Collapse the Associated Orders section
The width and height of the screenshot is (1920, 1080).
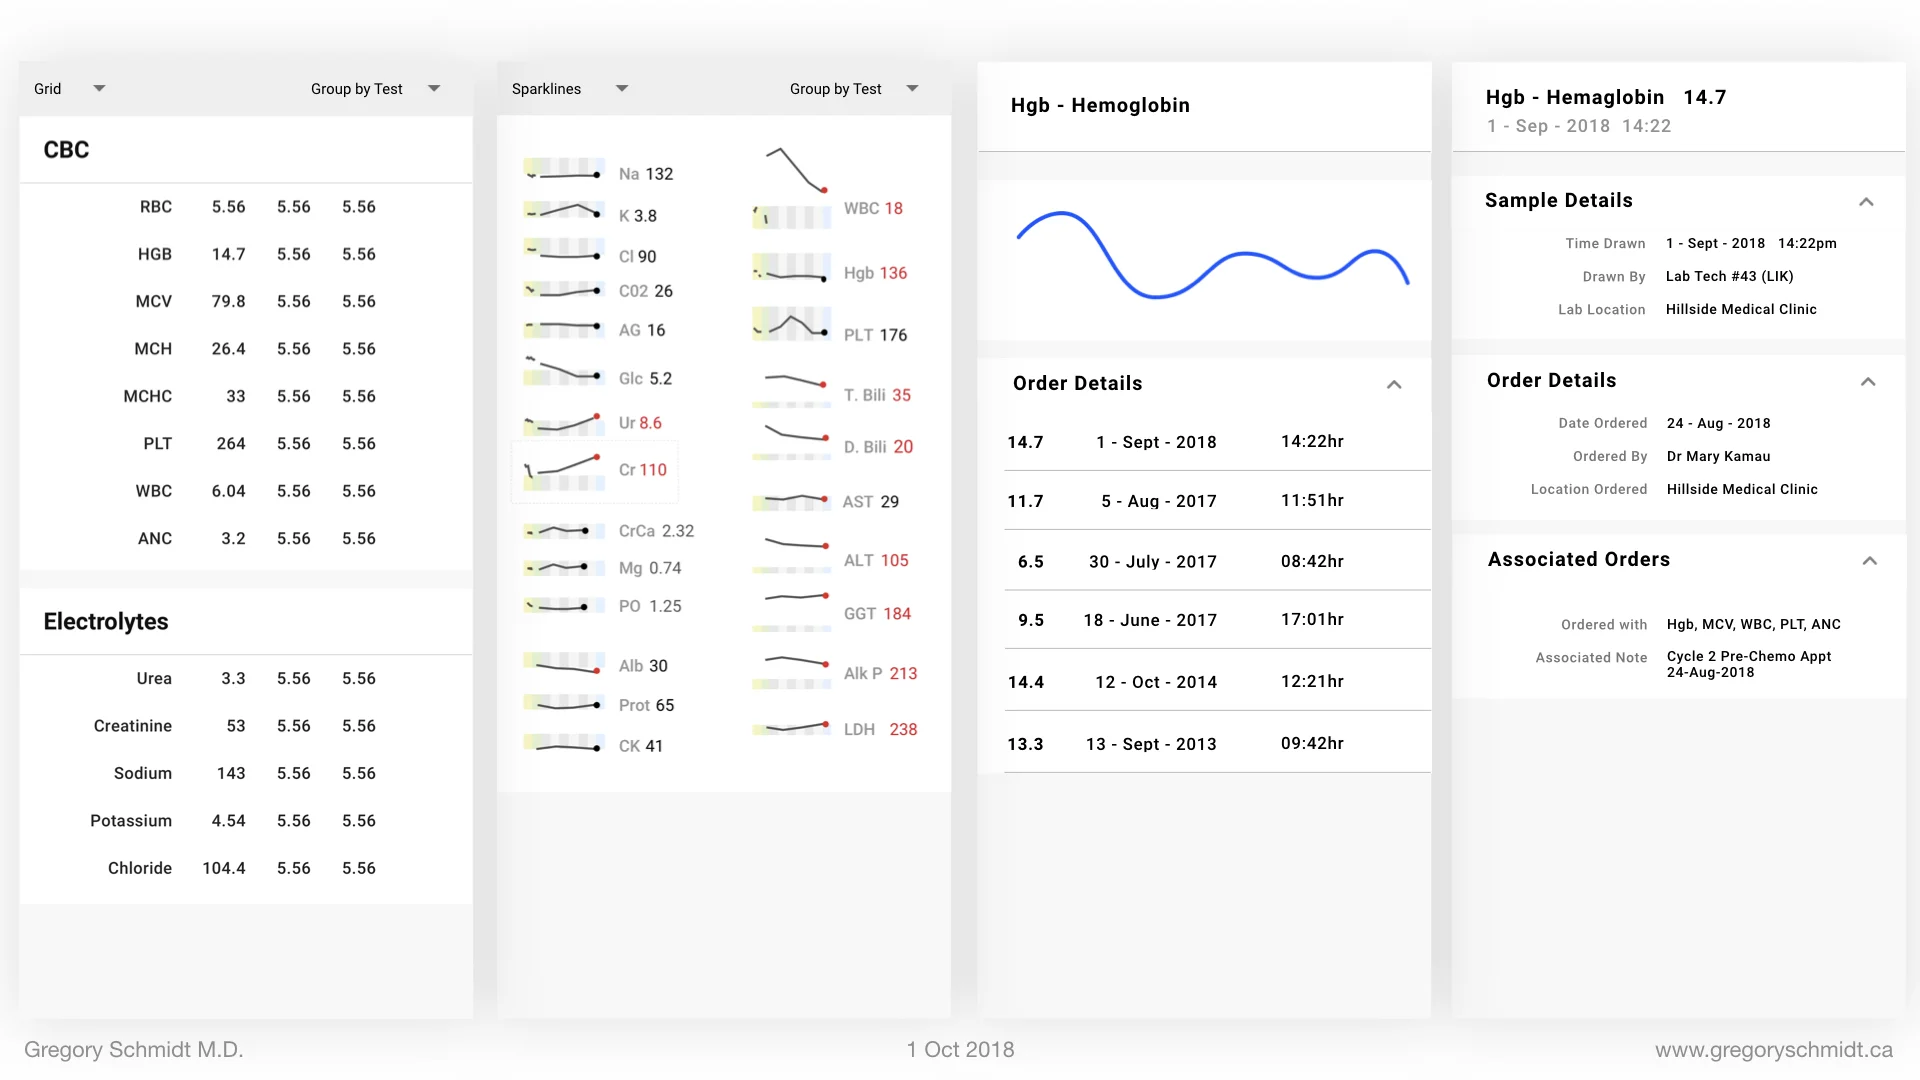coord(1870,561)
